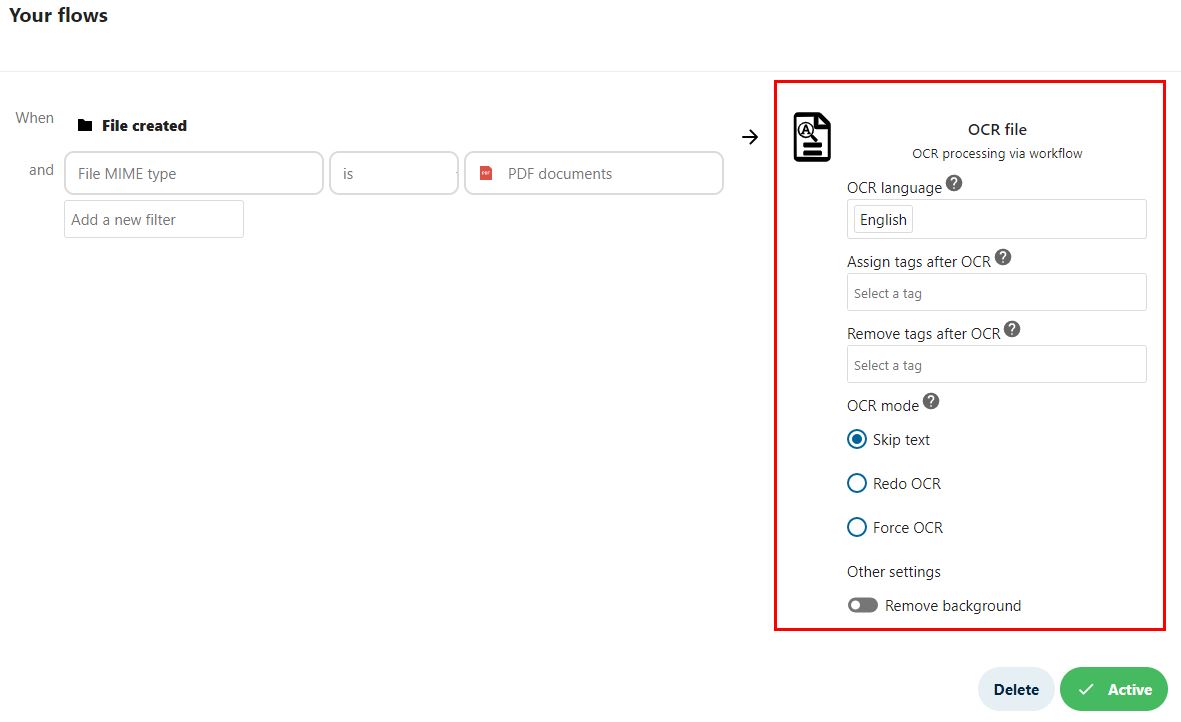Viewport: 1181px width, 722px height.
Task: Click the checkmark icon in Active button
Action: click(x=1085, y=689)
